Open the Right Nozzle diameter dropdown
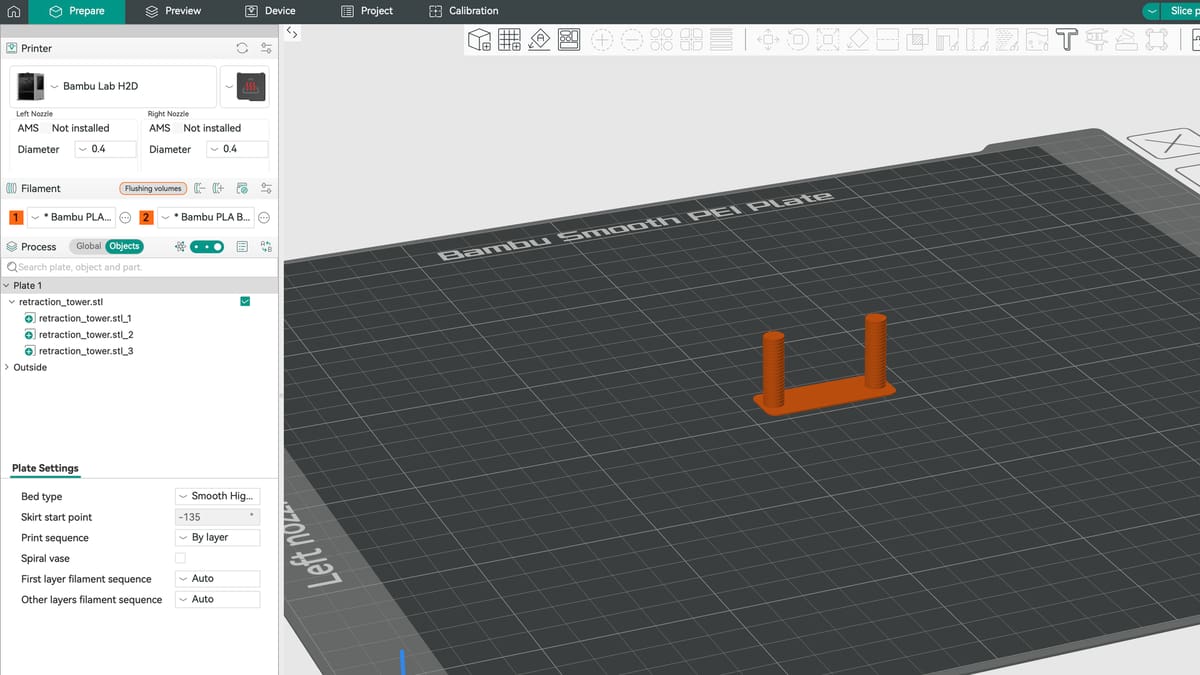Viewport: 1200px width, 675px height. point(237,149)
